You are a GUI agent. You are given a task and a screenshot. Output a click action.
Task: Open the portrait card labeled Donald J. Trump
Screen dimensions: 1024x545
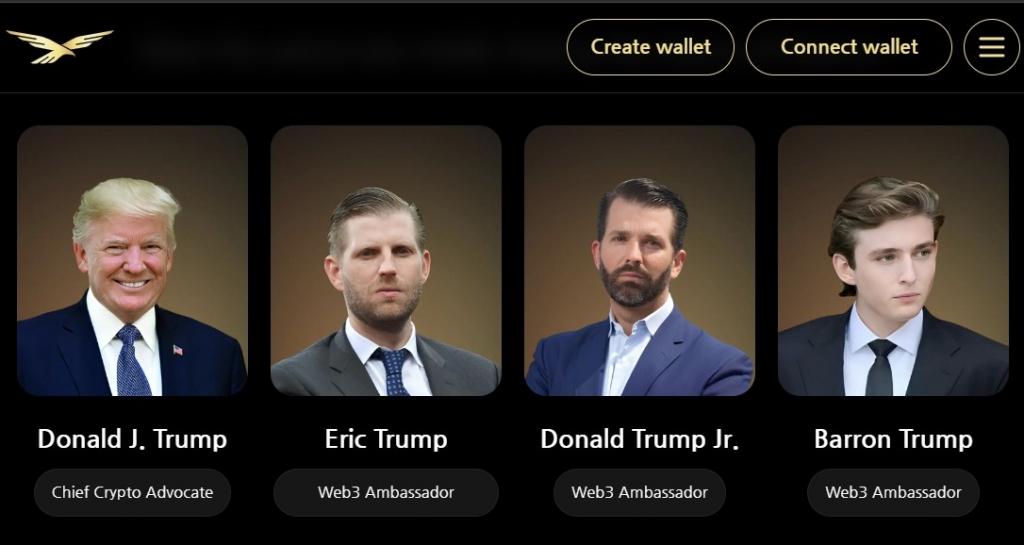click(x=133, y=260)
